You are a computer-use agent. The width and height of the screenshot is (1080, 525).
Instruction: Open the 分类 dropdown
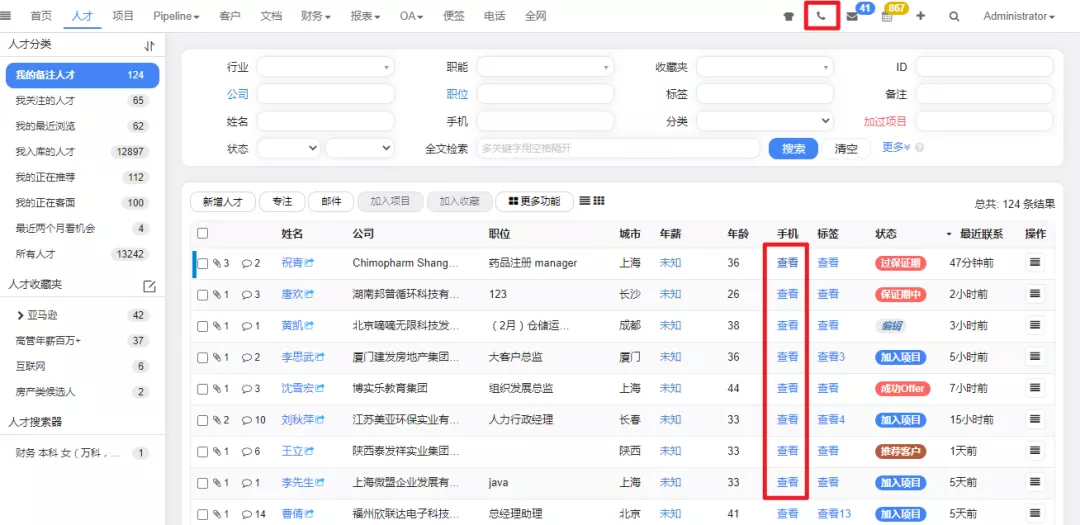765,121
